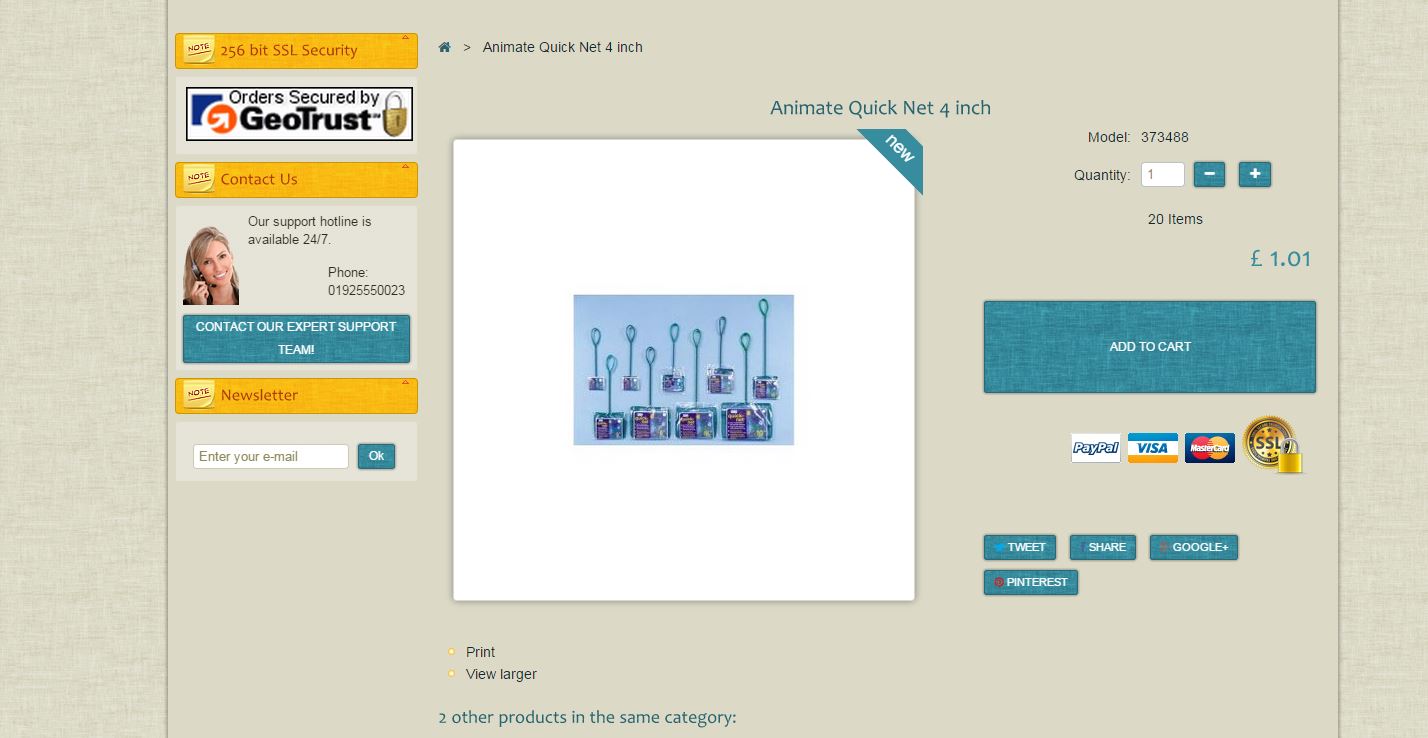Collapse the Contact Us block

(x=405, y=166)
